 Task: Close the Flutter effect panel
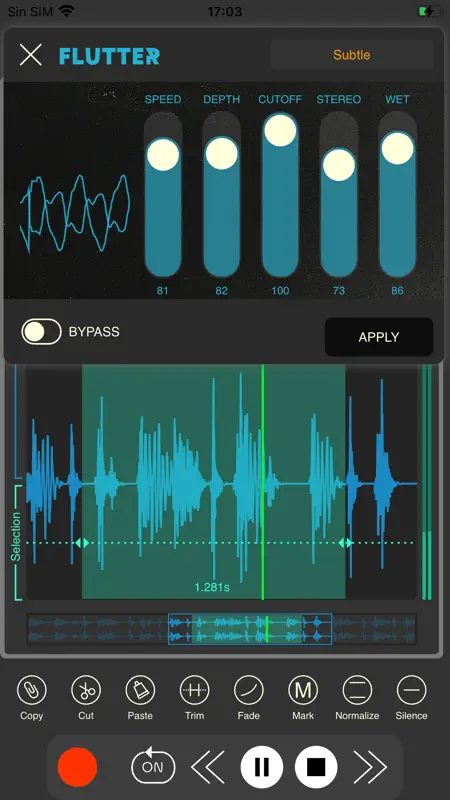click(x=31, y=55)
